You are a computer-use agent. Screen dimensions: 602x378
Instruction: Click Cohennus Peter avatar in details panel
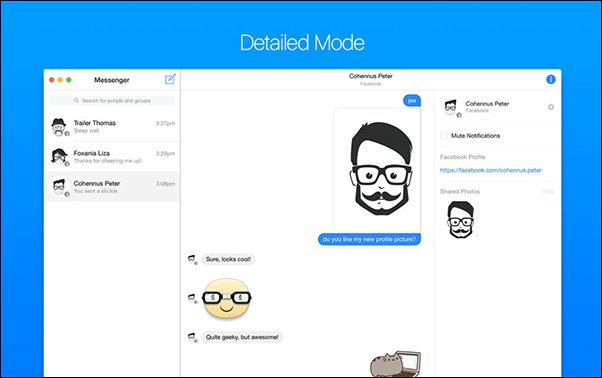pos(451,107)
